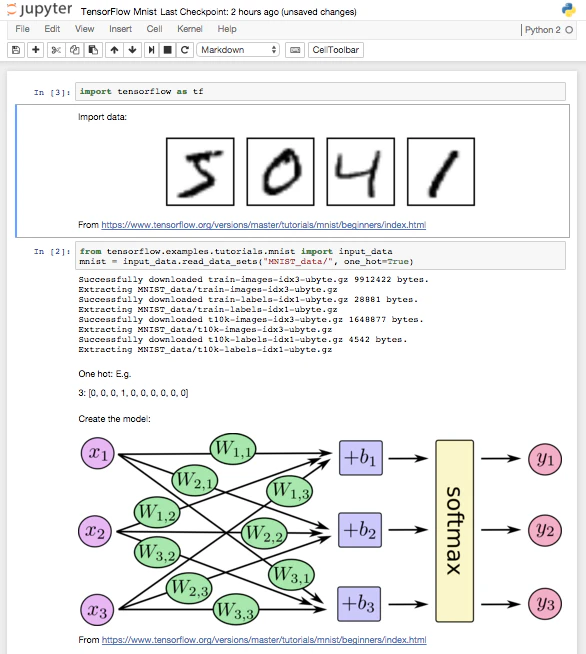Click the In [2] prompt label
586x654 pixels.
[52, 252]
